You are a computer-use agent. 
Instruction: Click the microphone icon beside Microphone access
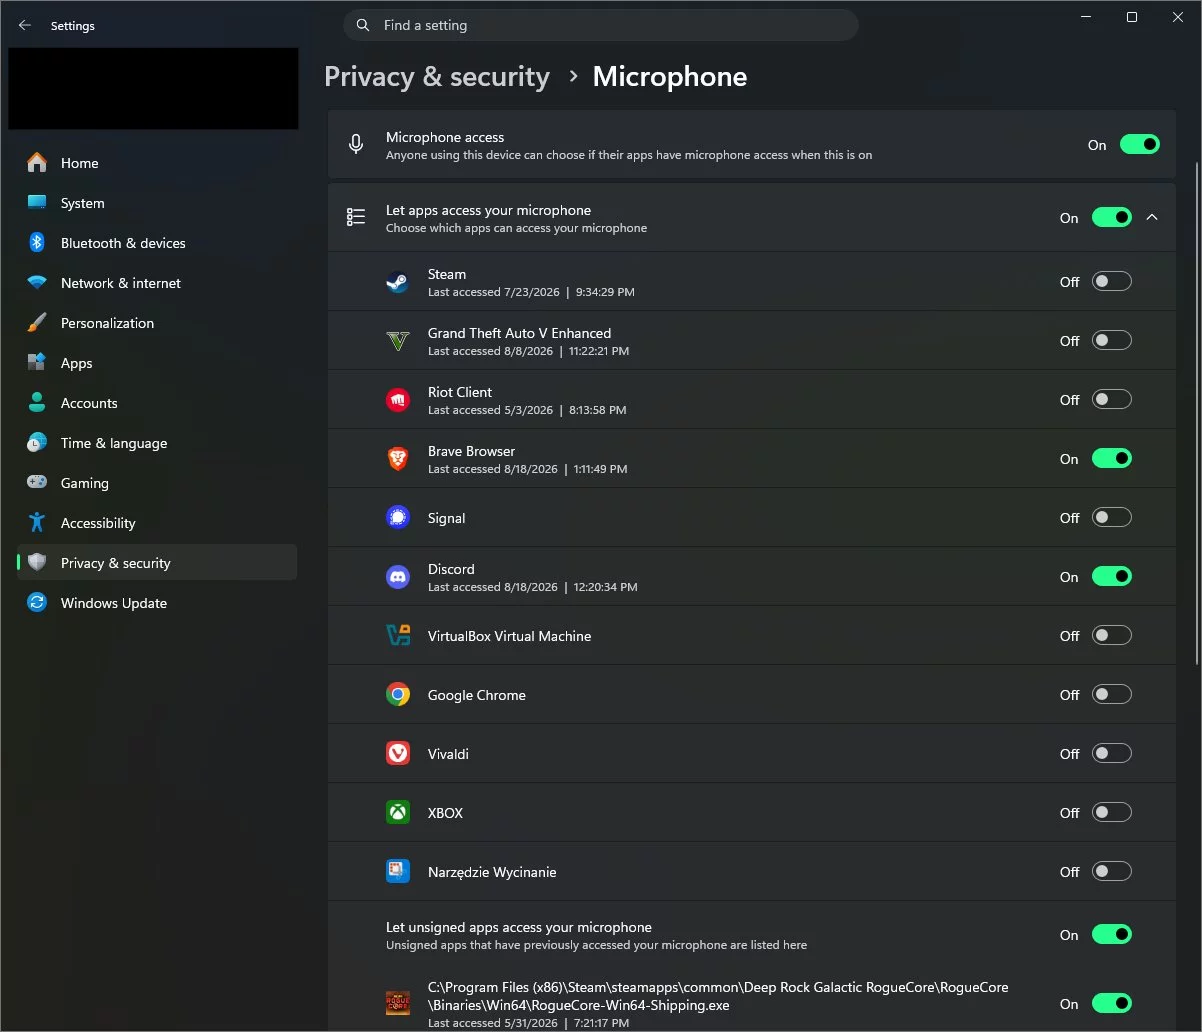click(356, 145)
